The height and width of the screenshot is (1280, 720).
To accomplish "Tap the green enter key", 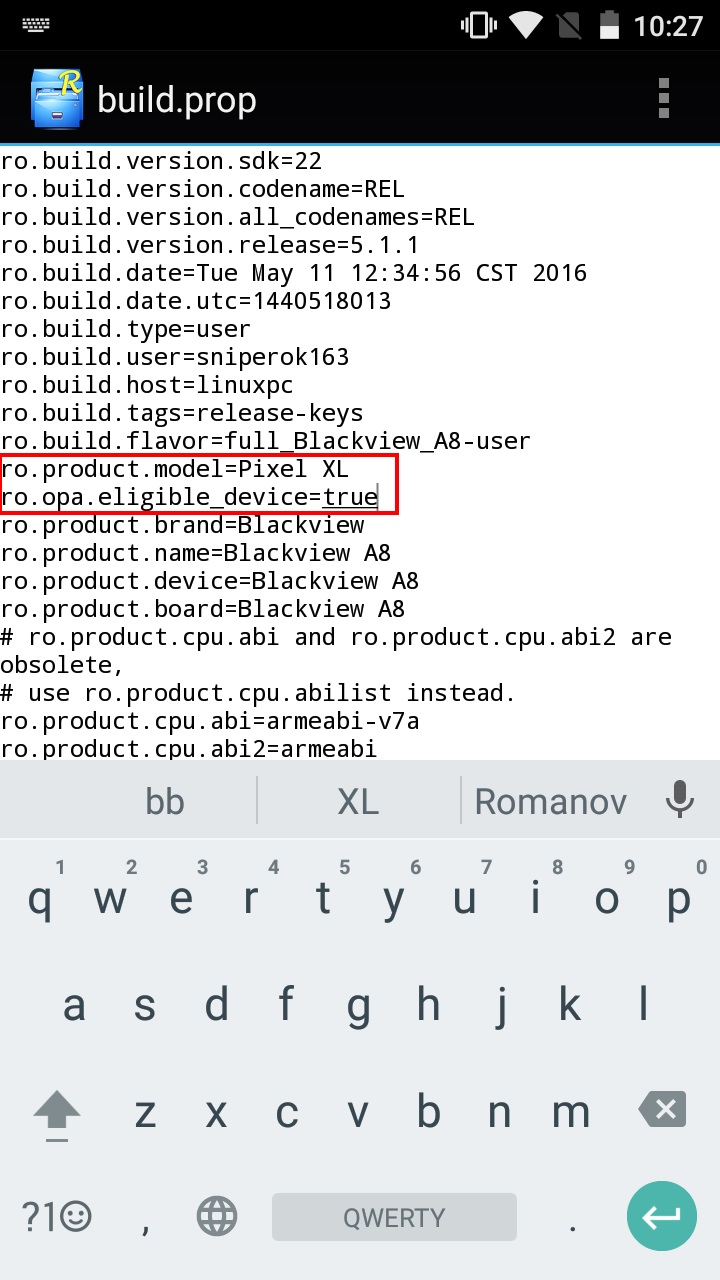I will (661, 1216).
